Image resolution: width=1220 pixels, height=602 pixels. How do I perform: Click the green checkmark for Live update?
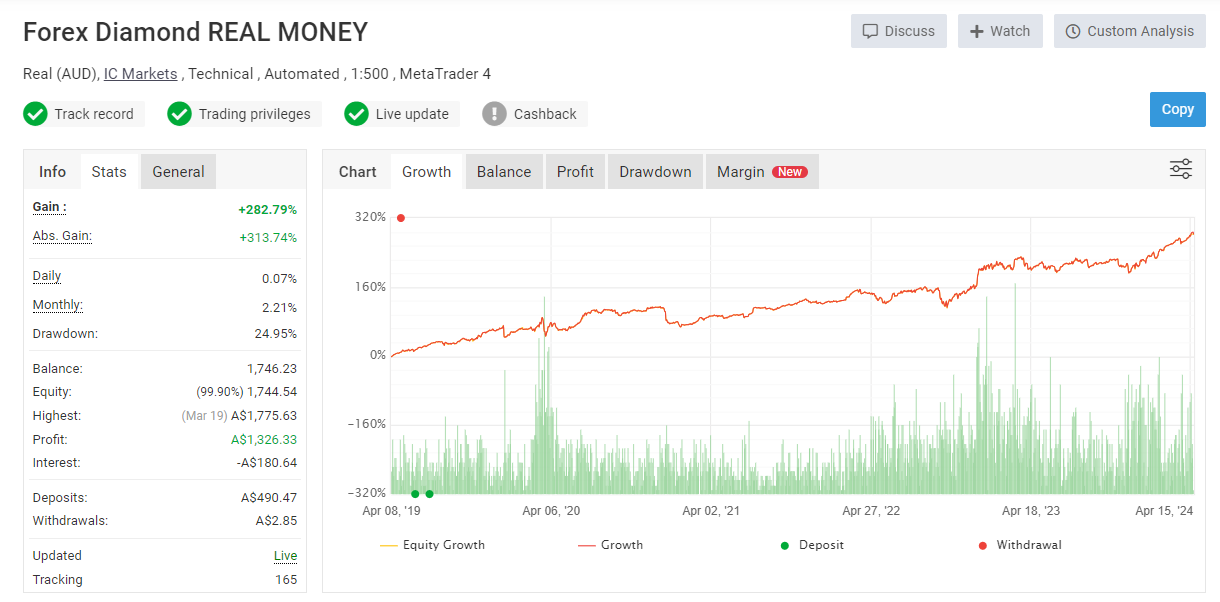pos(356,114)
